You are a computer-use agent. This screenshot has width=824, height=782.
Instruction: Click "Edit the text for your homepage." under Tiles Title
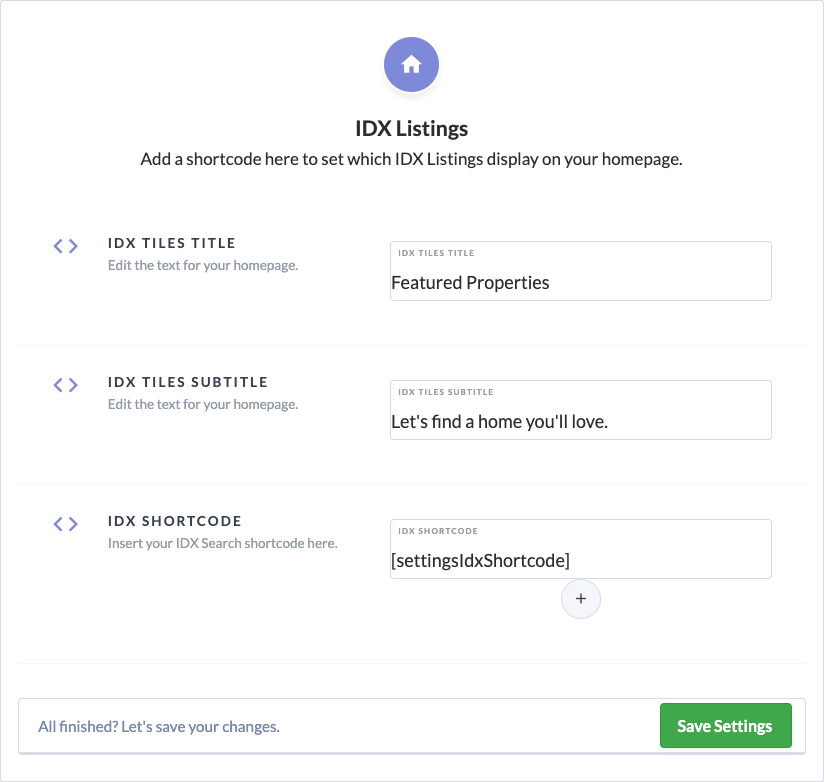click(203, 265)
